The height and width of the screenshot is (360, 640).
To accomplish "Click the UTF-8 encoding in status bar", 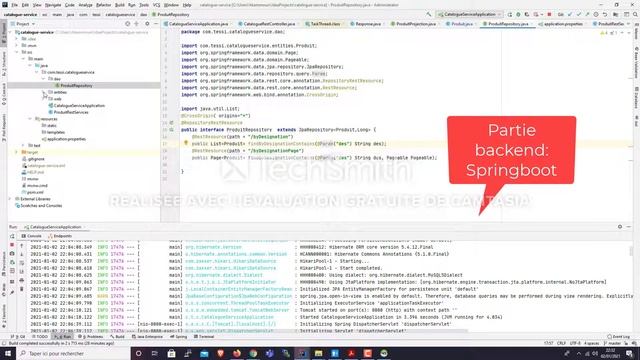I will coord(575,343).
